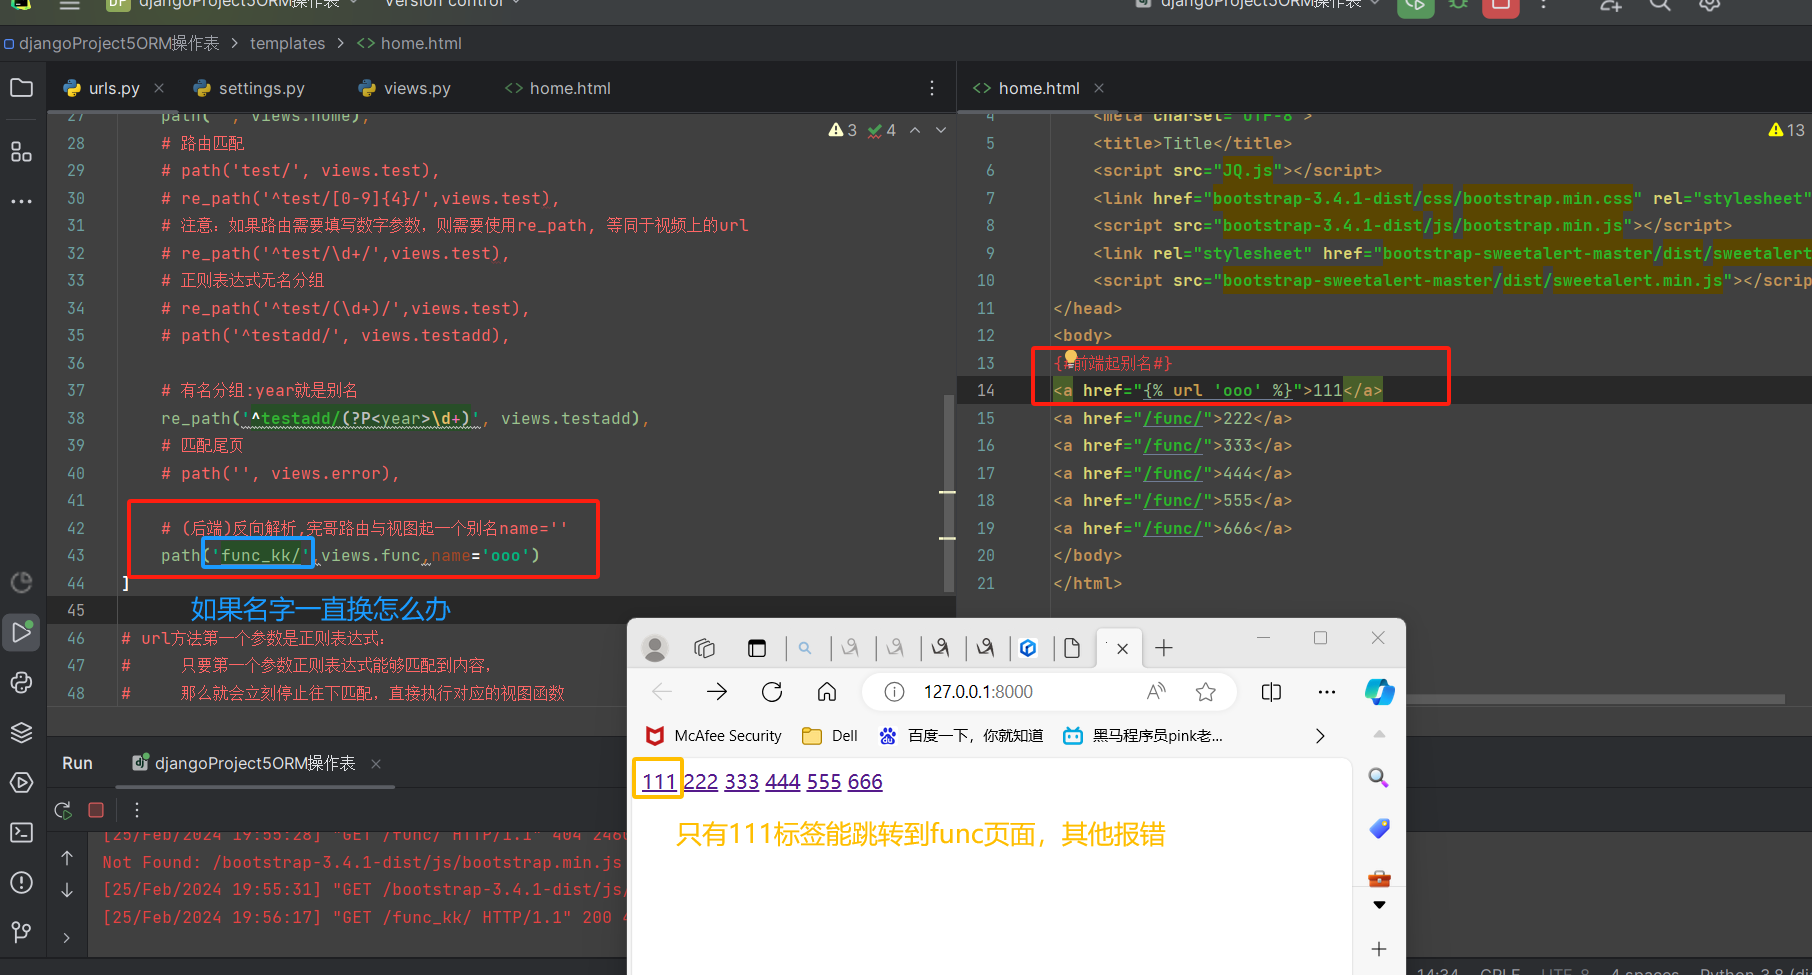This screenshot has width=1812, height=975.
Task: Add page to favorites star icon
Action: pyautogui.click(x=1206, y=692)
